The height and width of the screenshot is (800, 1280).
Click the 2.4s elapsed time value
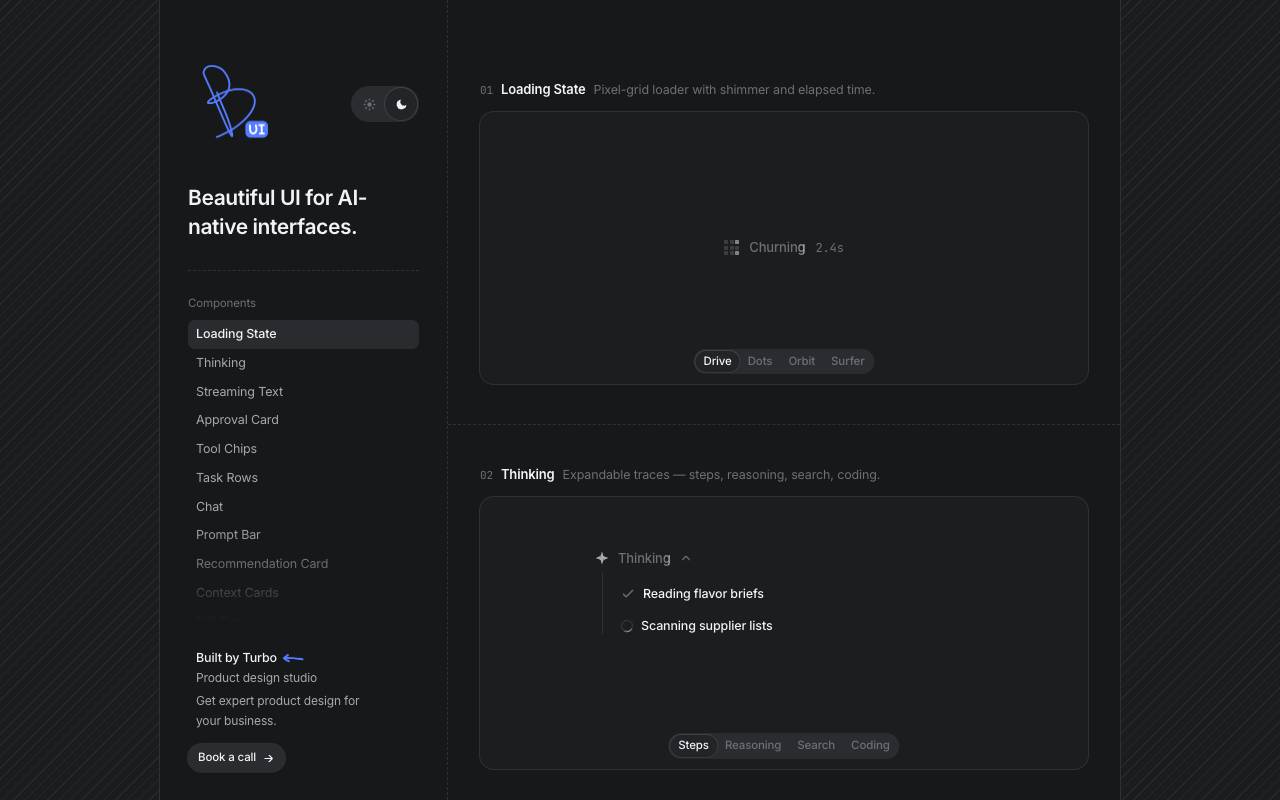click(x=830, y=248)
